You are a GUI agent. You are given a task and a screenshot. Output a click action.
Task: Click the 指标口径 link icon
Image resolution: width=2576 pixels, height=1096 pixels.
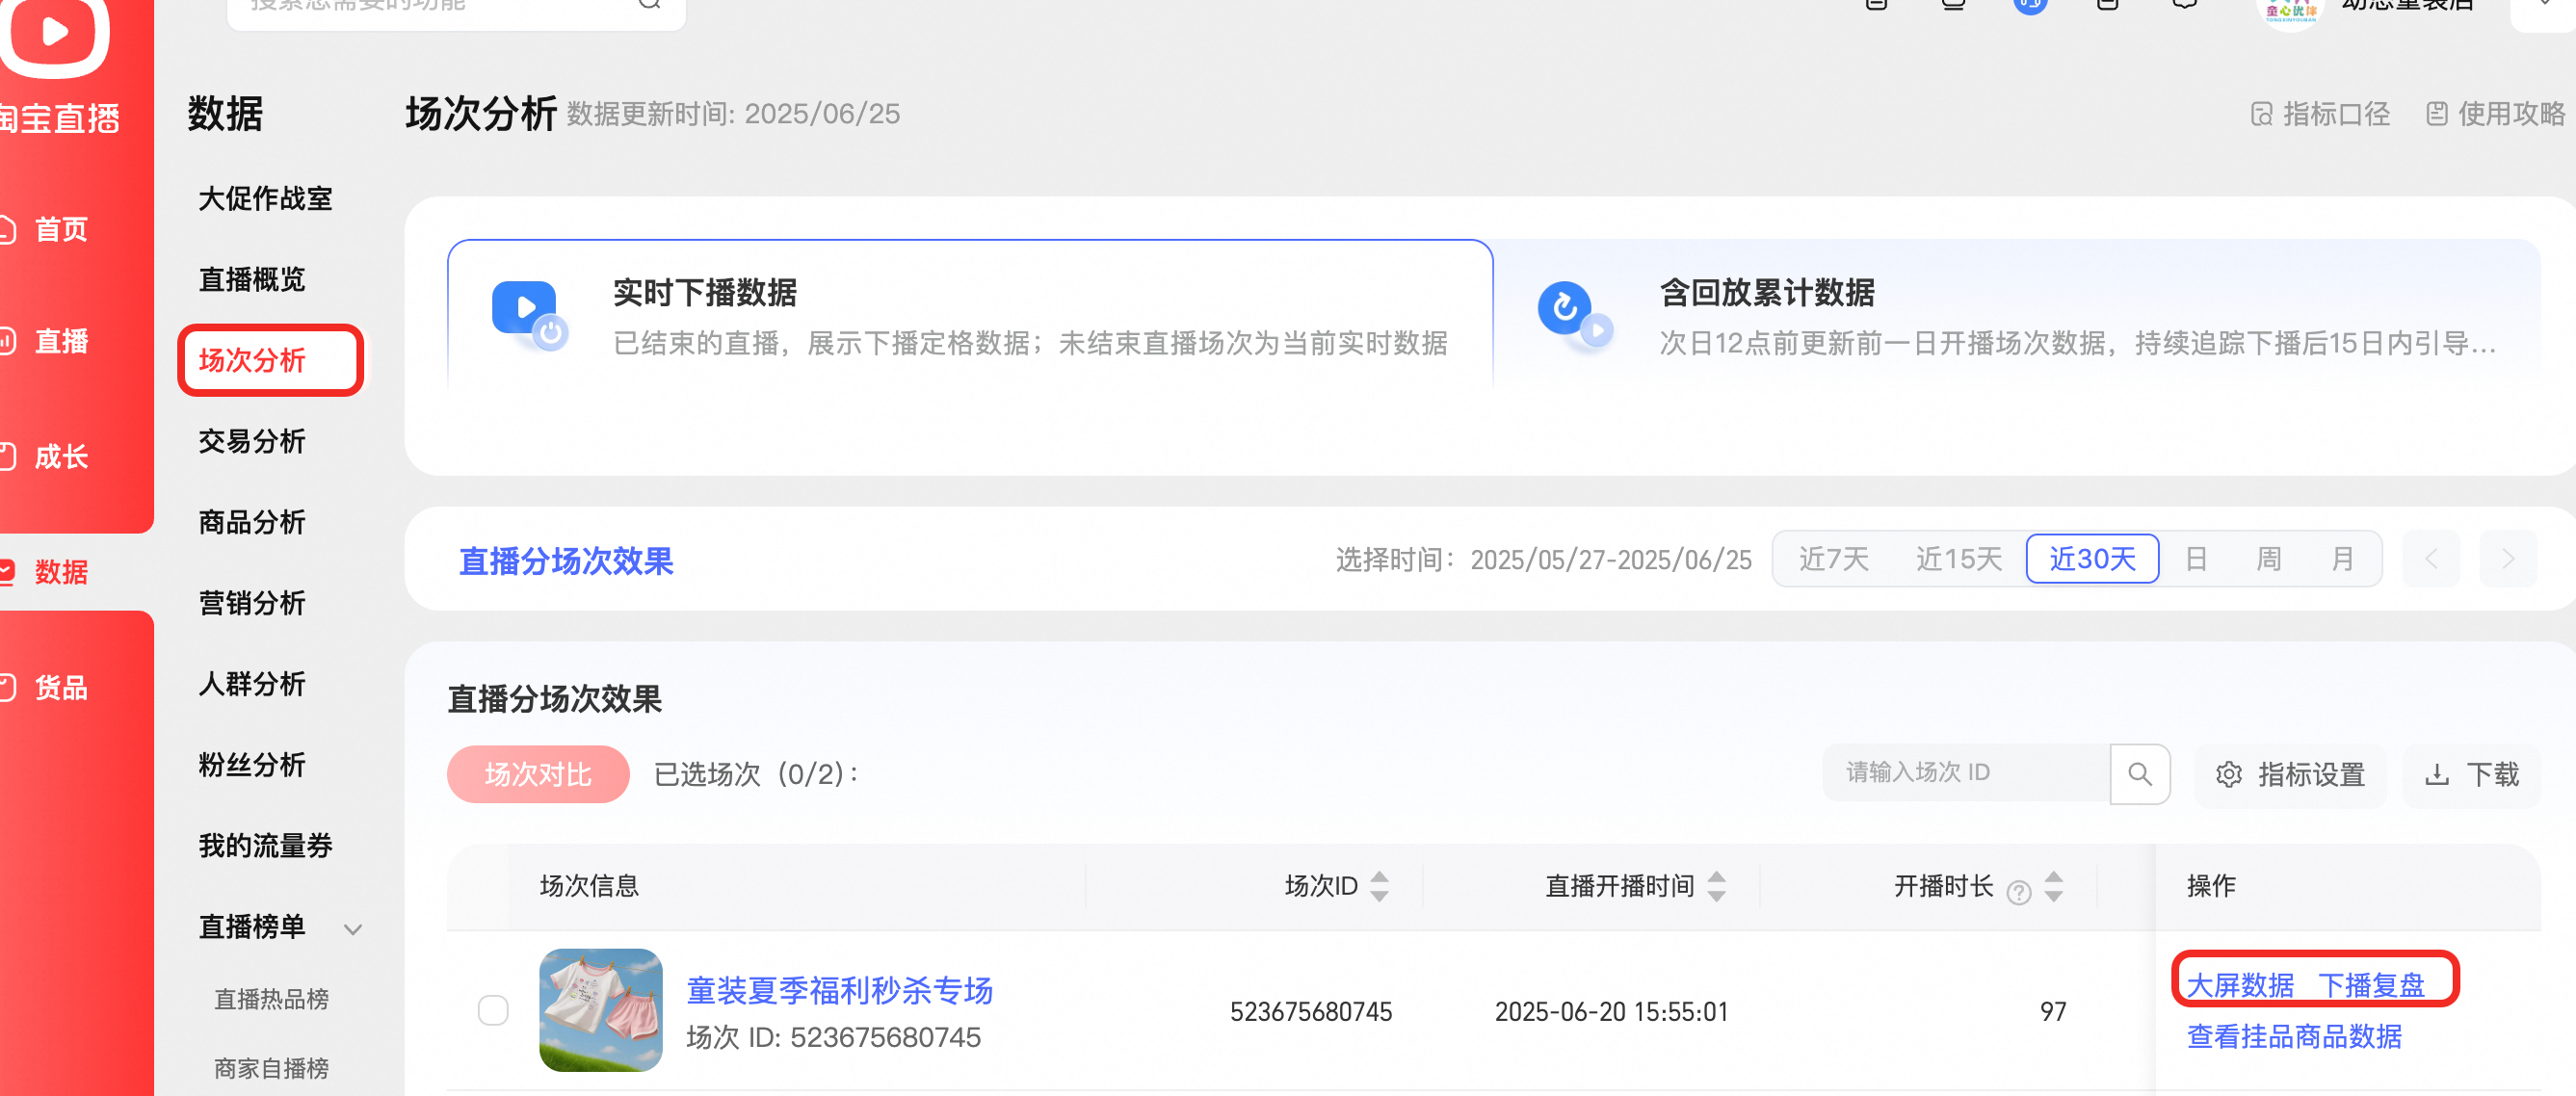(2261, 114)
